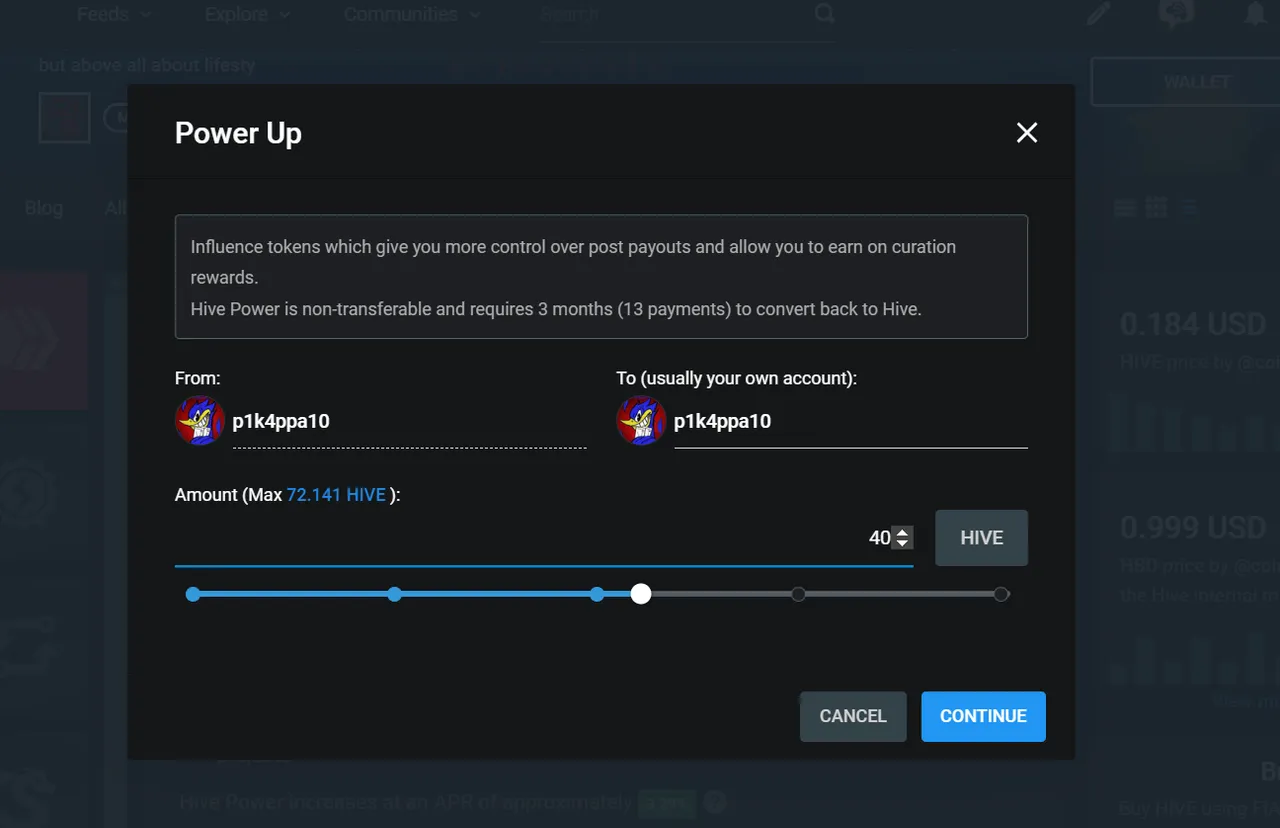Screen dimensions: 1280x828
Task: Close the Power Up dialog
Action: [1027, 133]
